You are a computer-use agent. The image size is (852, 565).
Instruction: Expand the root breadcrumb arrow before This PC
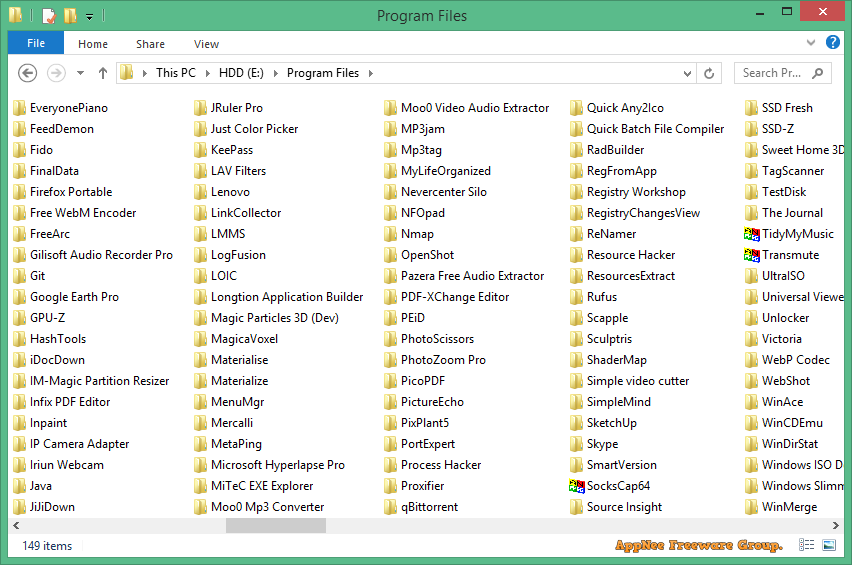[145, 73]
